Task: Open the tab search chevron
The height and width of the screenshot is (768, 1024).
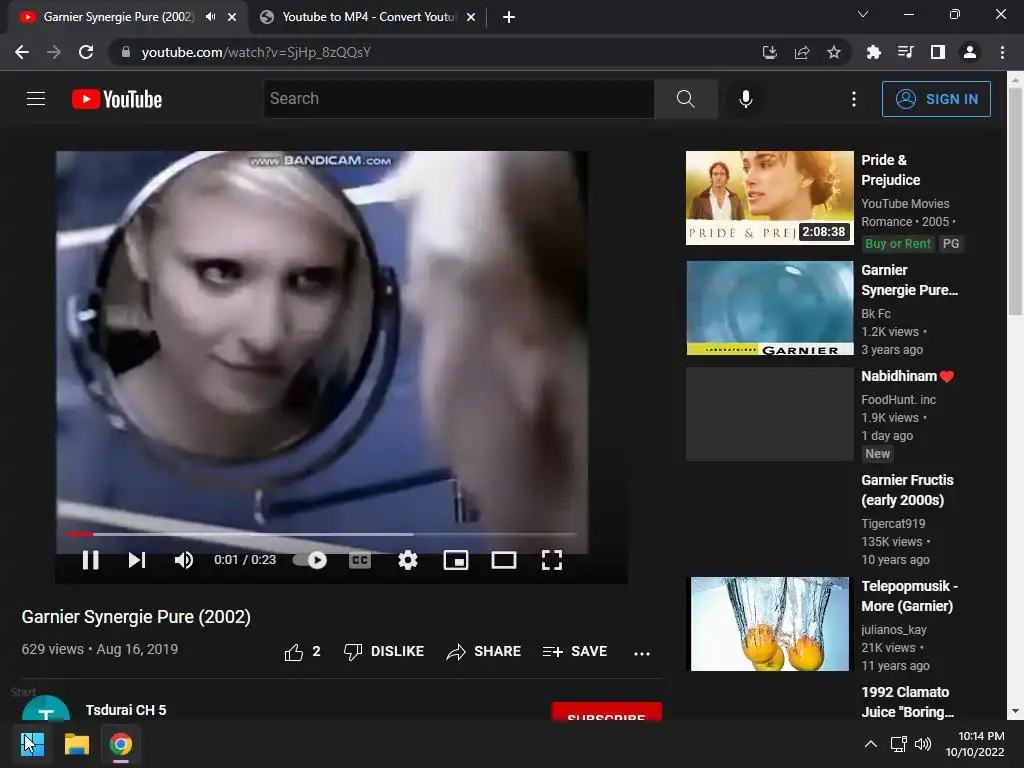Action: 863,14
